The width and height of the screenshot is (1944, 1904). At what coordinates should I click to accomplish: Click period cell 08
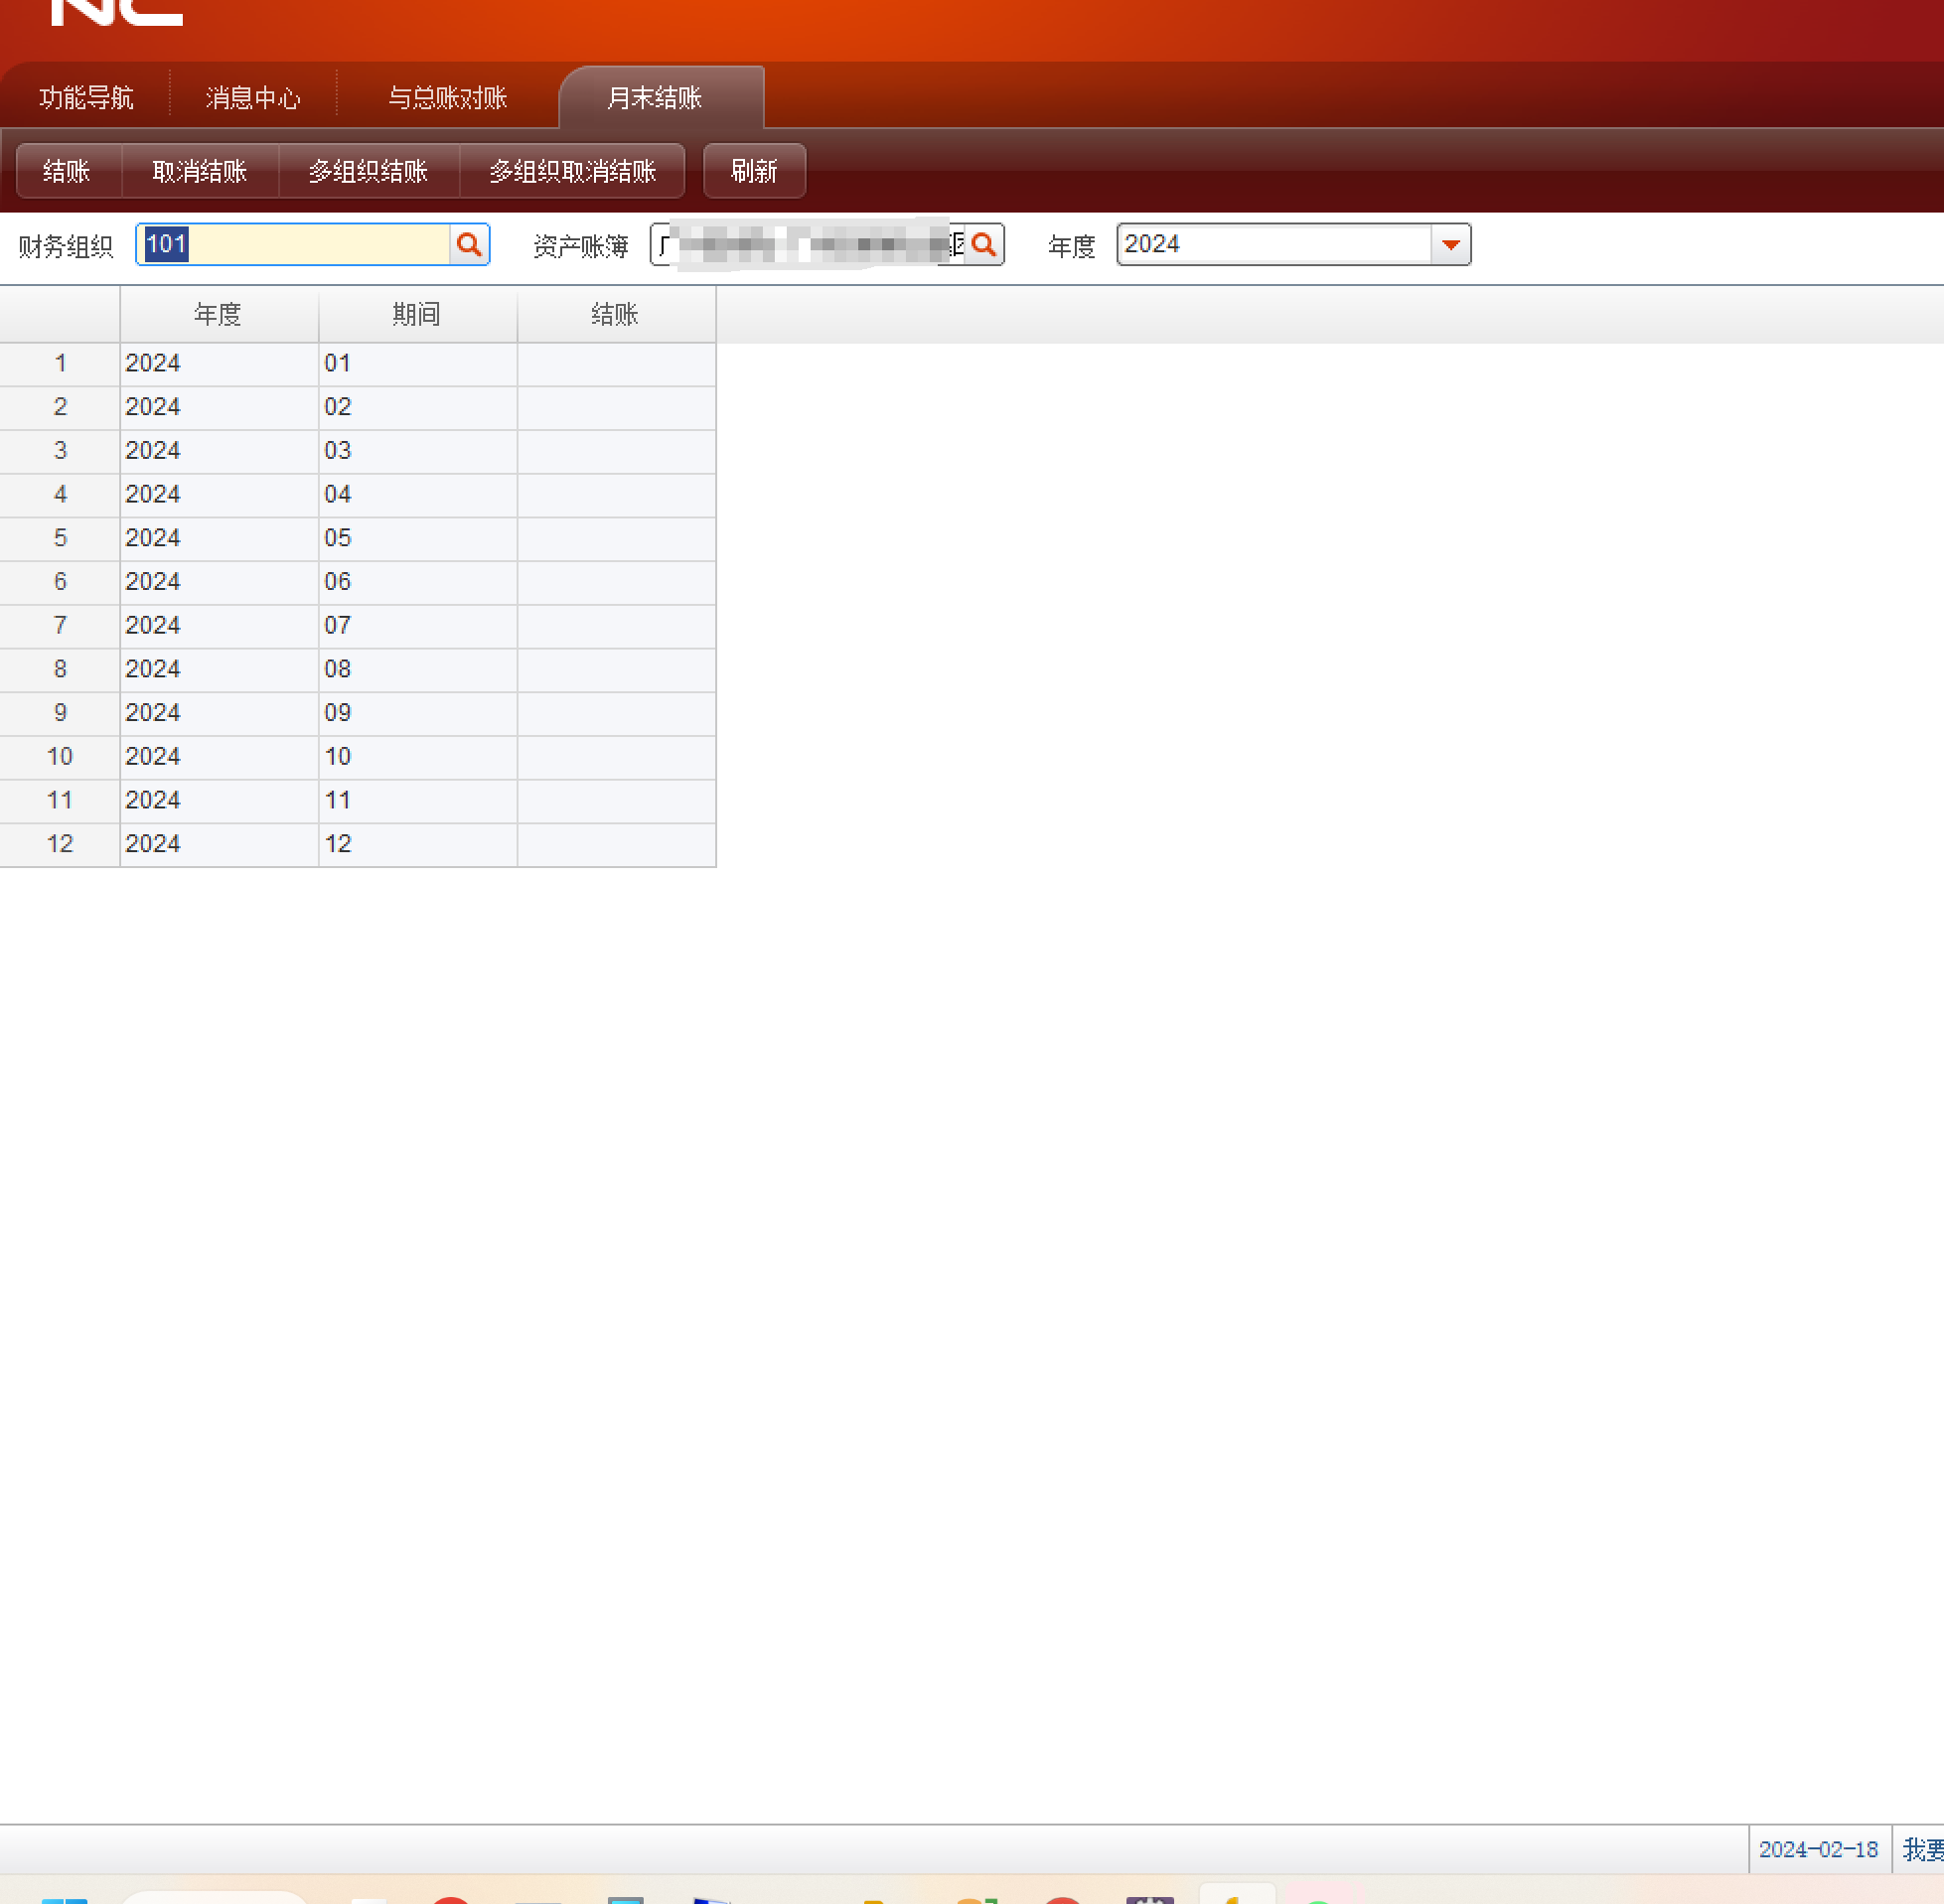(x=418, y=669)
